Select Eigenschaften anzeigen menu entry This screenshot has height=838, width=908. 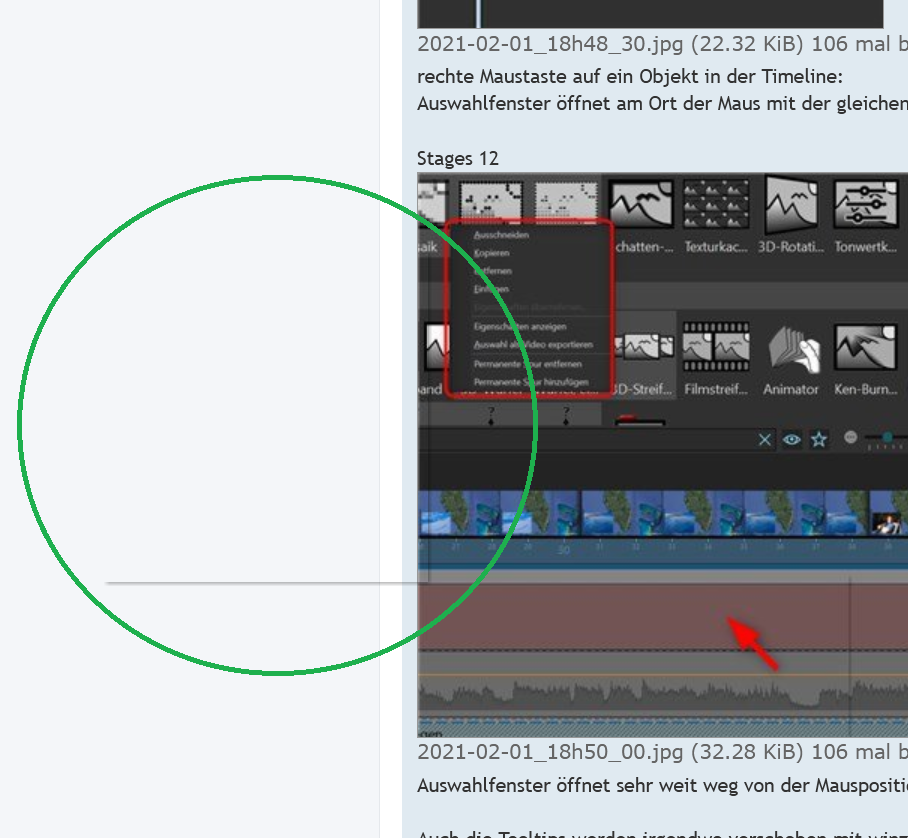click(x=520, y=326)
